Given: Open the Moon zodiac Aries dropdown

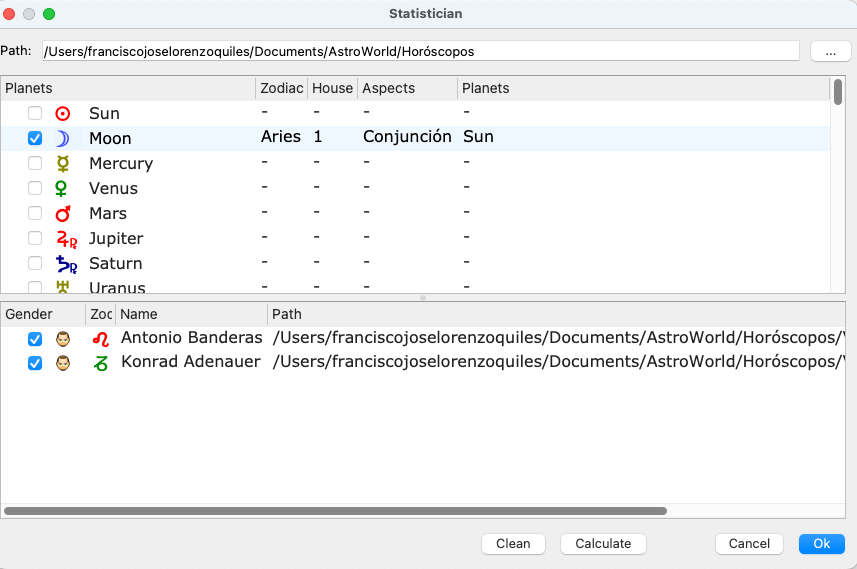Looking at the screenshot, I should [280, 137].
